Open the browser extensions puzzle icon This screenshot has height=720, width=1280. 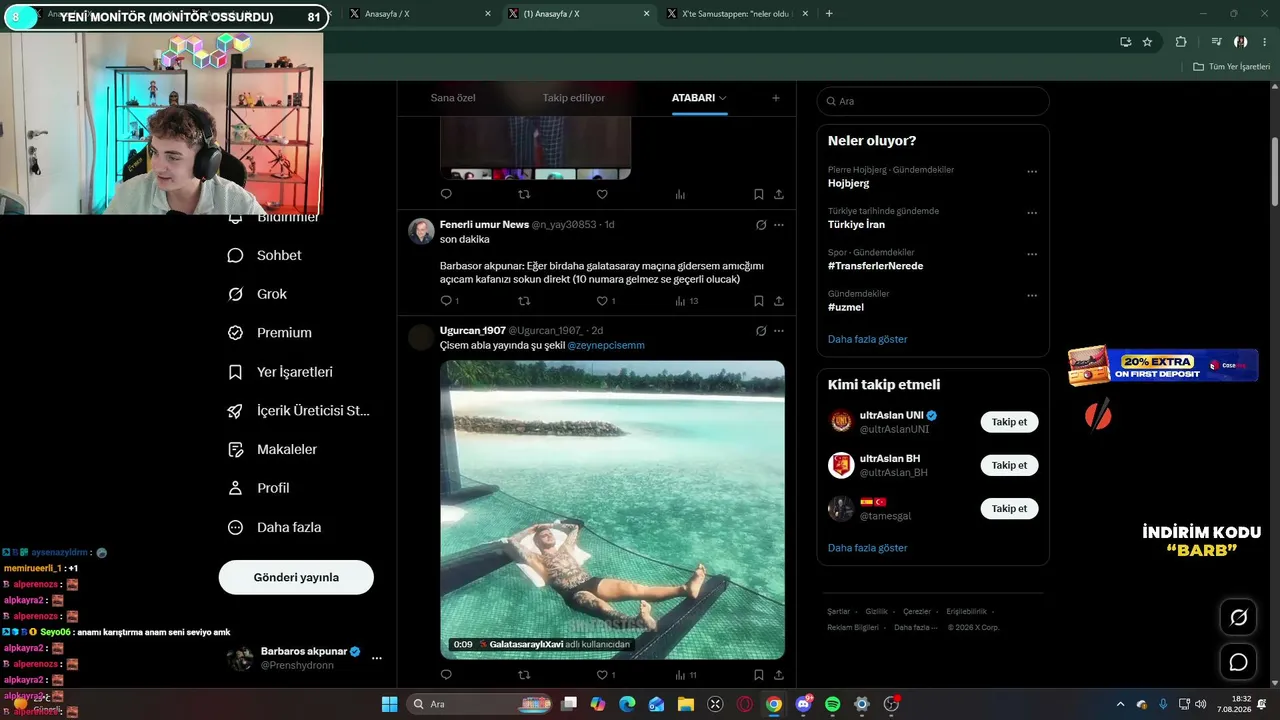coord(1181,42)
